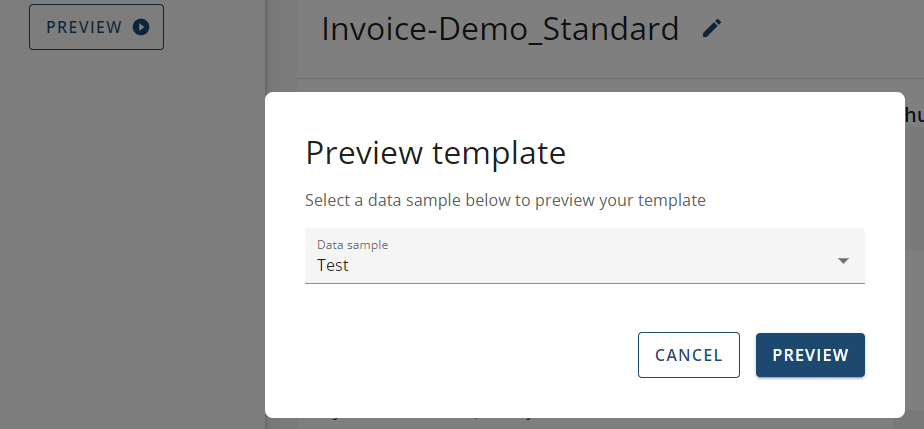Confirm with the dark blue PREVIEW button
Screen dimensions: 924x429
810,355
